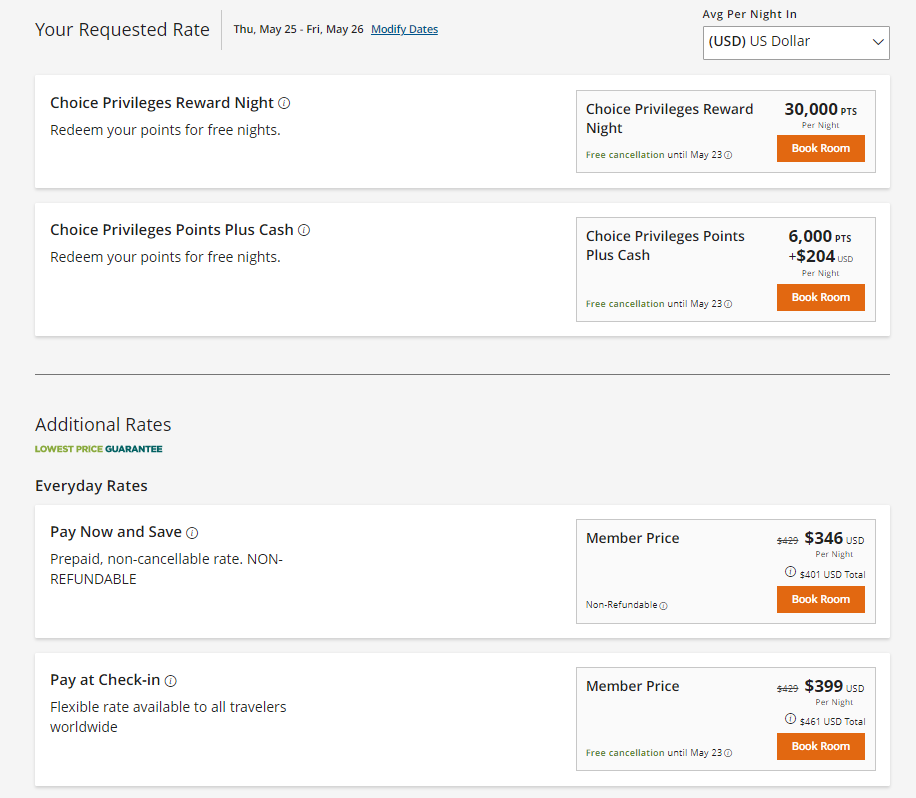Book Room for the Pay at Check-in rate

[820, 746]
